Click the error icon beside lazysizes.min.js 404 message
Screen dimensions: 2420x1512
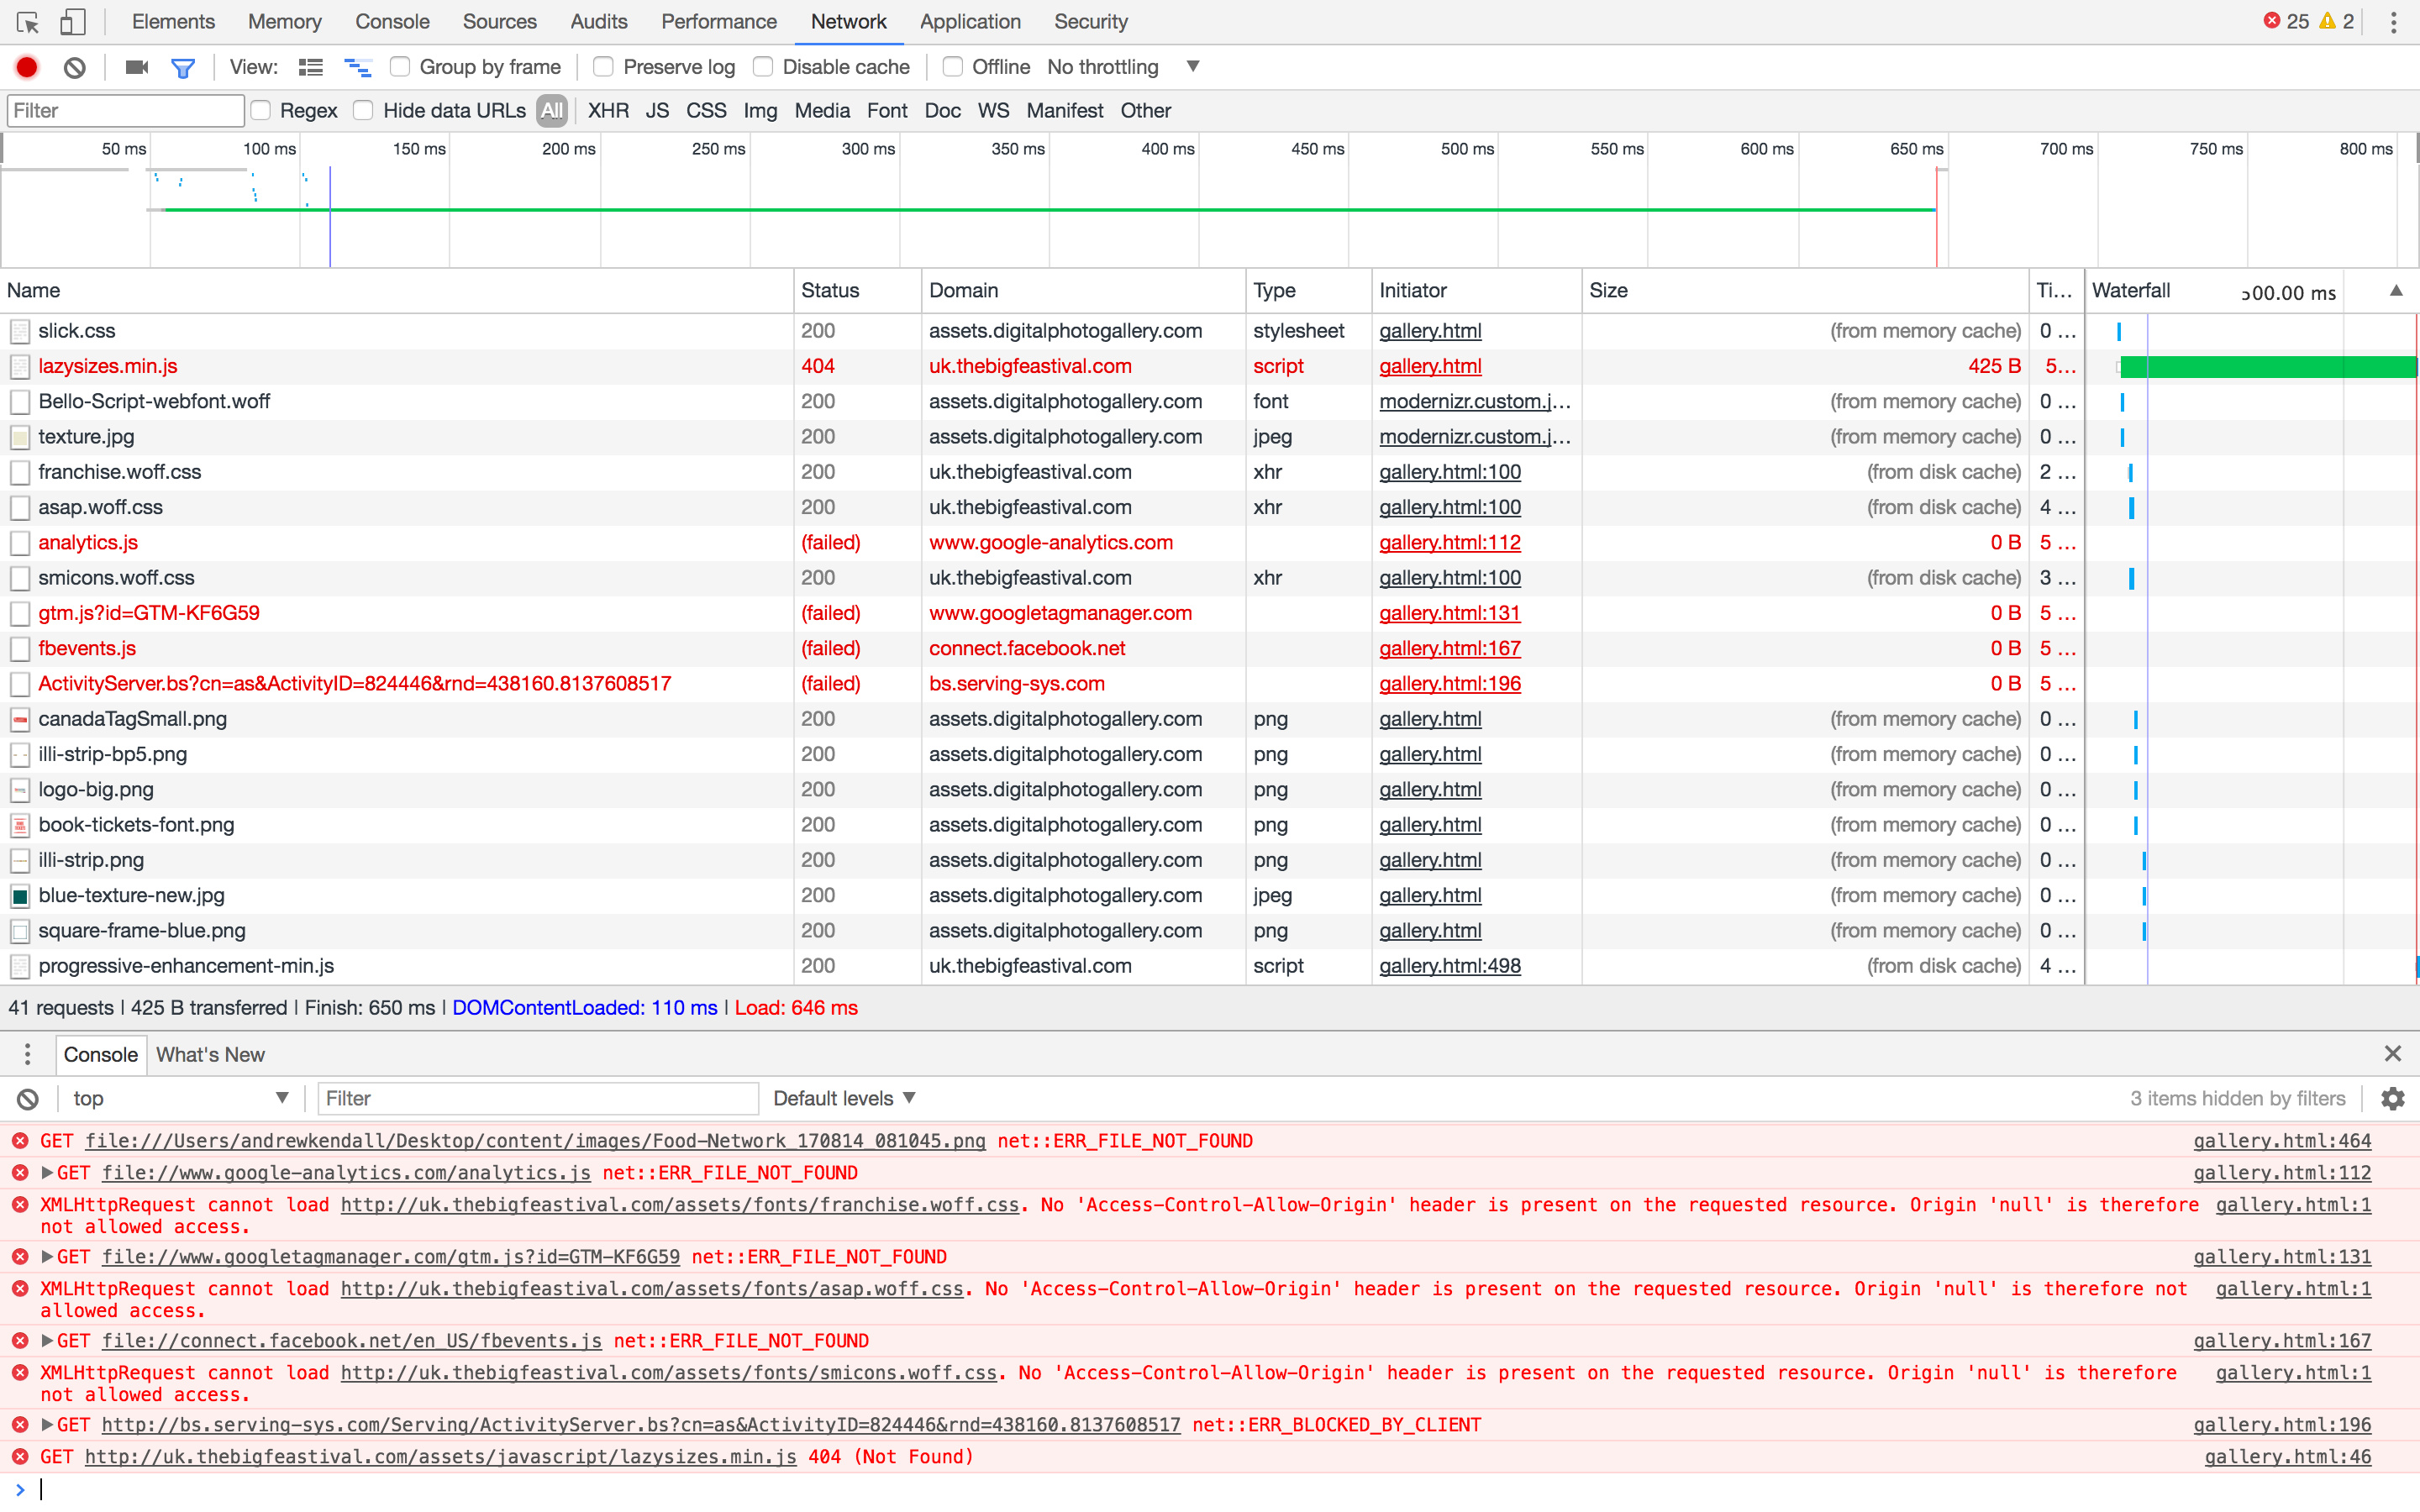(20, 1456)
